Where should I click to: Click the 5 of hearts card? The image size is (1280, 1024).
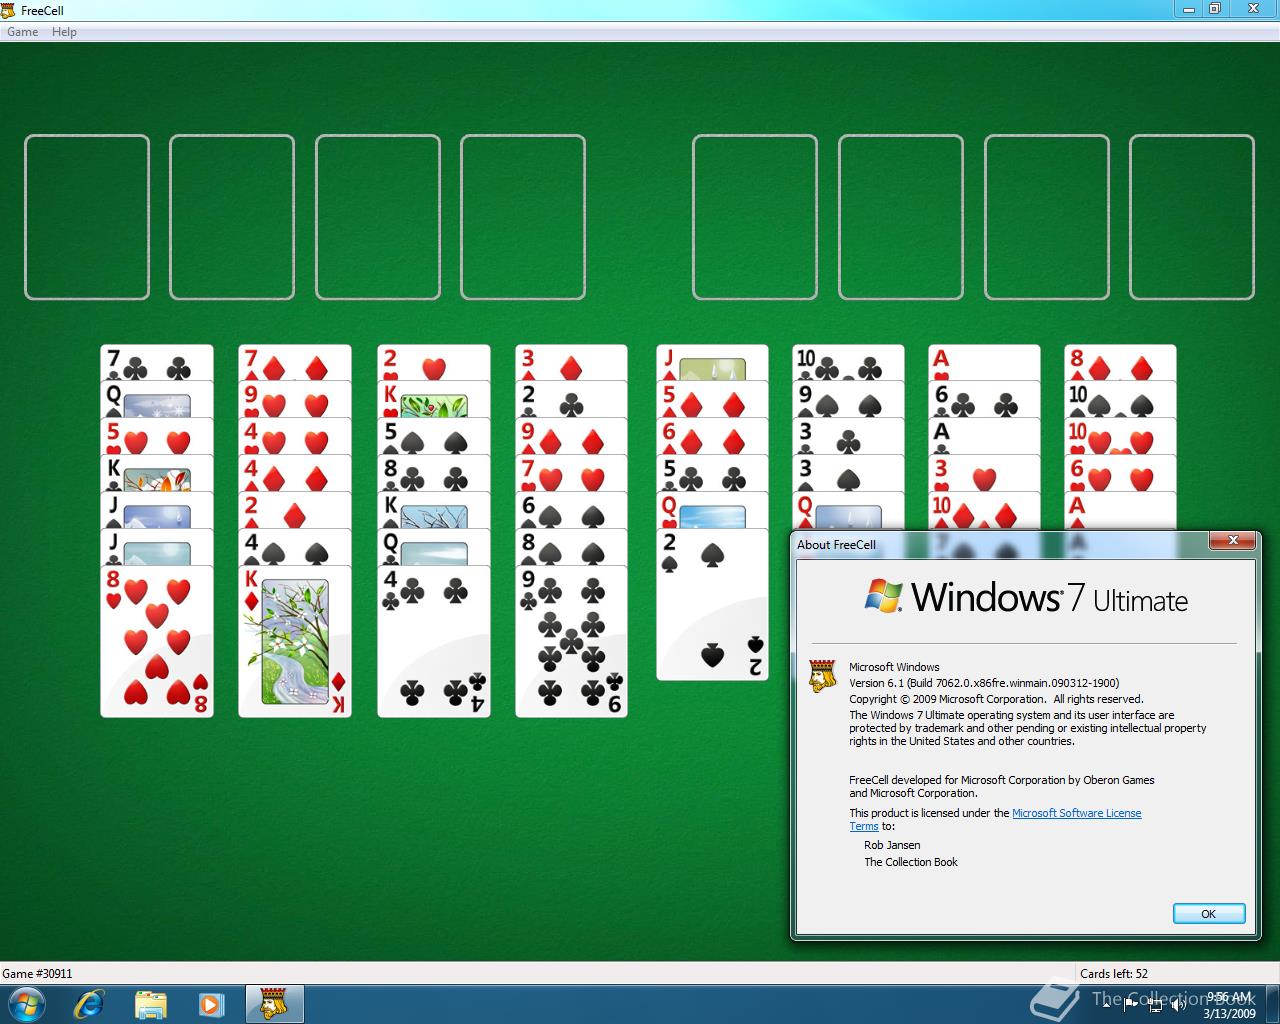tap(157, 436)
